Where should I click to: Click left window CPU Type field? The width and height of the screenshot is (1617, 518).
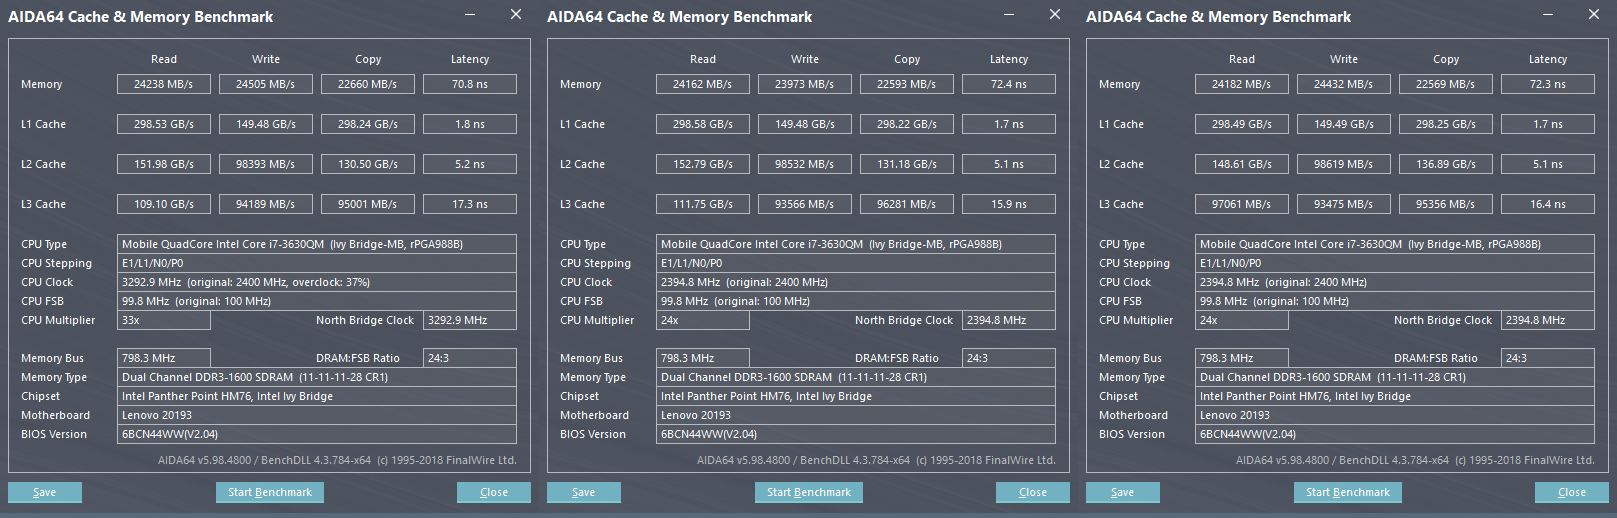click(317, 244)
